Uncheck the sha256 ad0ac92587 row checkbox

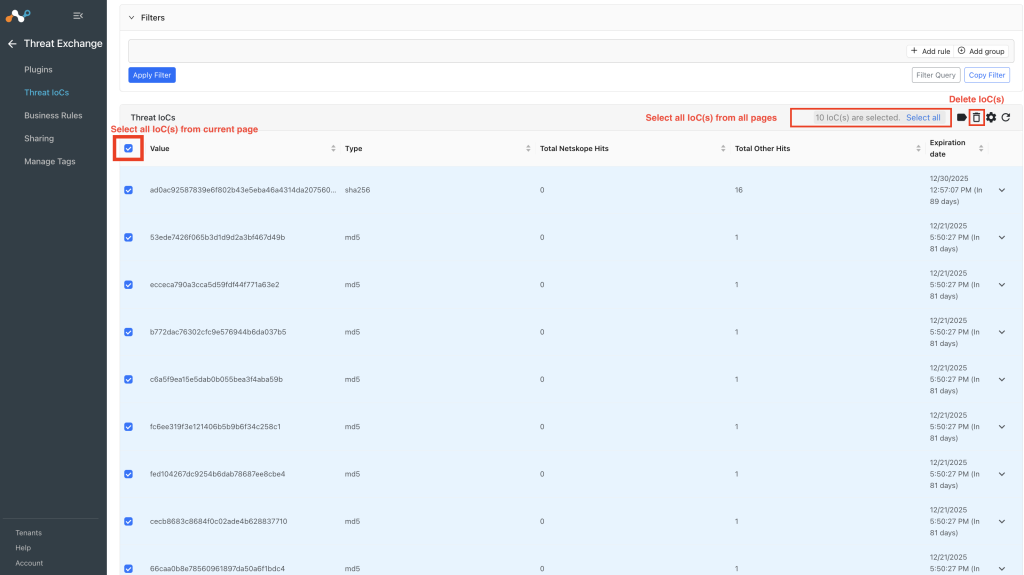pyautogui.click(x=129, y=190)
